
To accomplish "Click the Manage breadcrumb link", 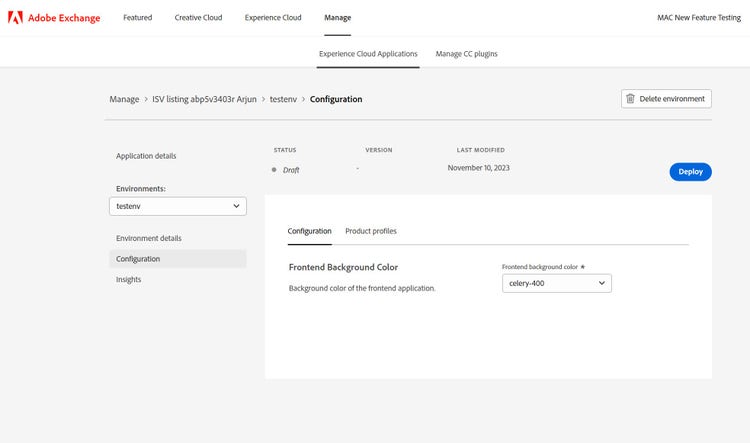I will click(x=124, y=99).
